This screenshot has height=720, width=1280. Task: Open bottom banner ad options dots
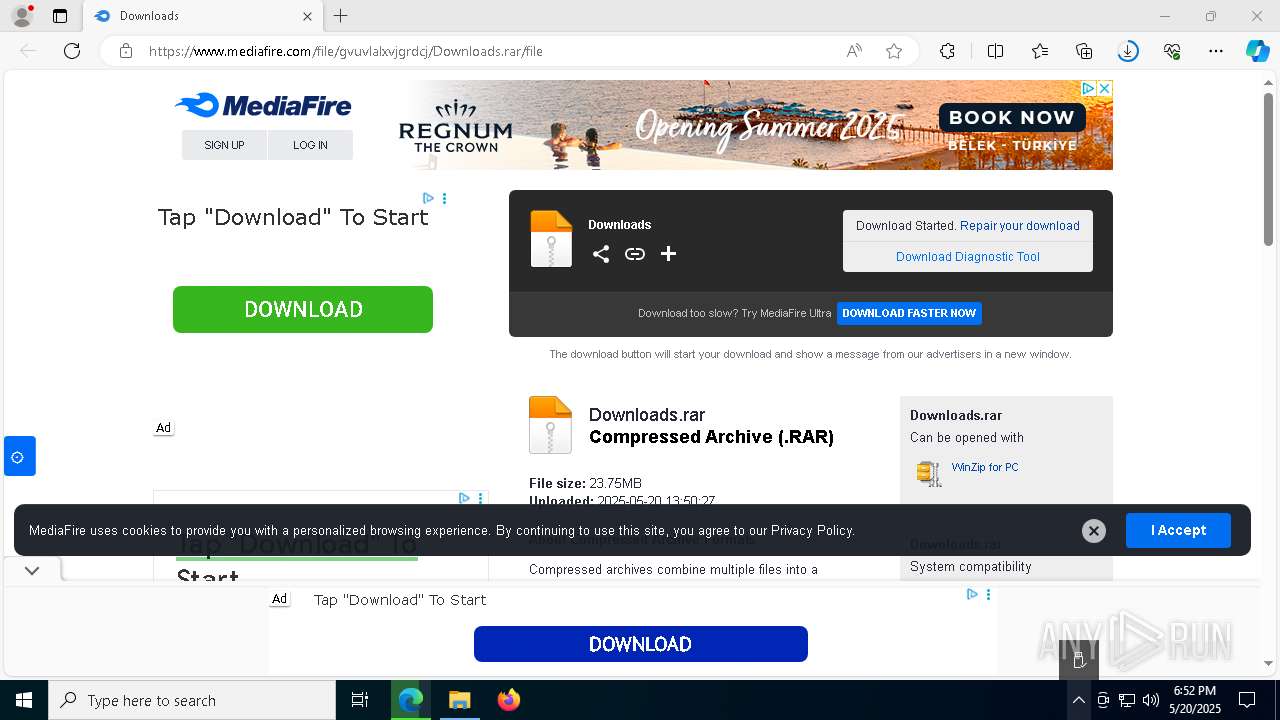(x=988, y=594)
